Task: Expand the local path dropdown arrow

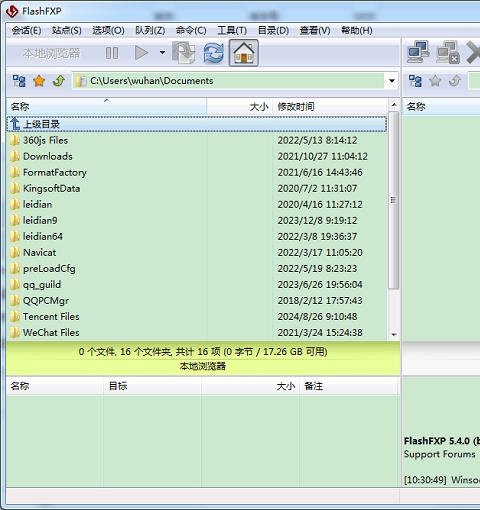Action: (392, 81)
